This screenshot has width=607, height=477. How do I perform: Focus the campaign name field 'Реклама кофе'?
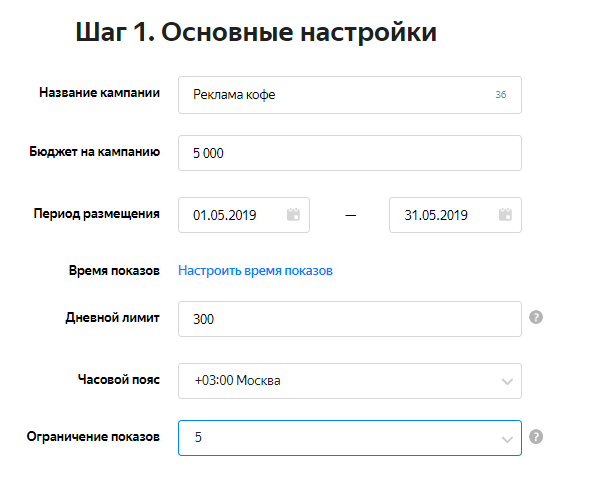click(x=330, y=95)
